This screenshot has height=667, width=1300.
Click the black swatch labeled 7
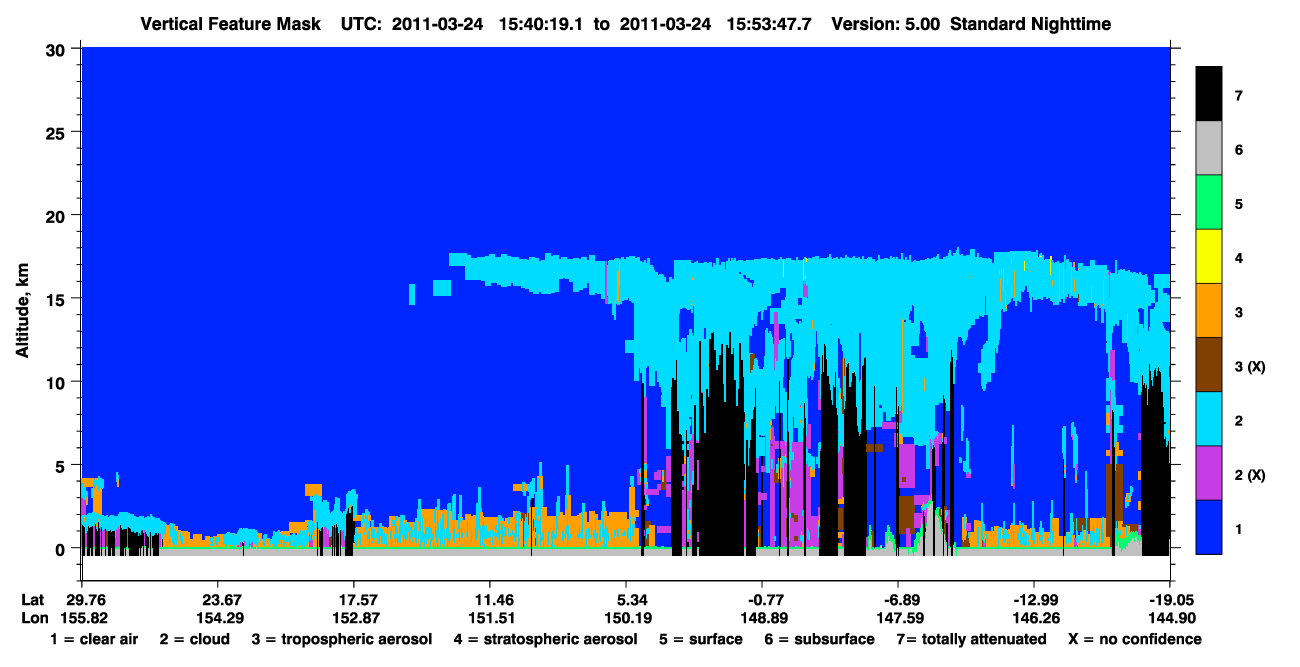1209,94
